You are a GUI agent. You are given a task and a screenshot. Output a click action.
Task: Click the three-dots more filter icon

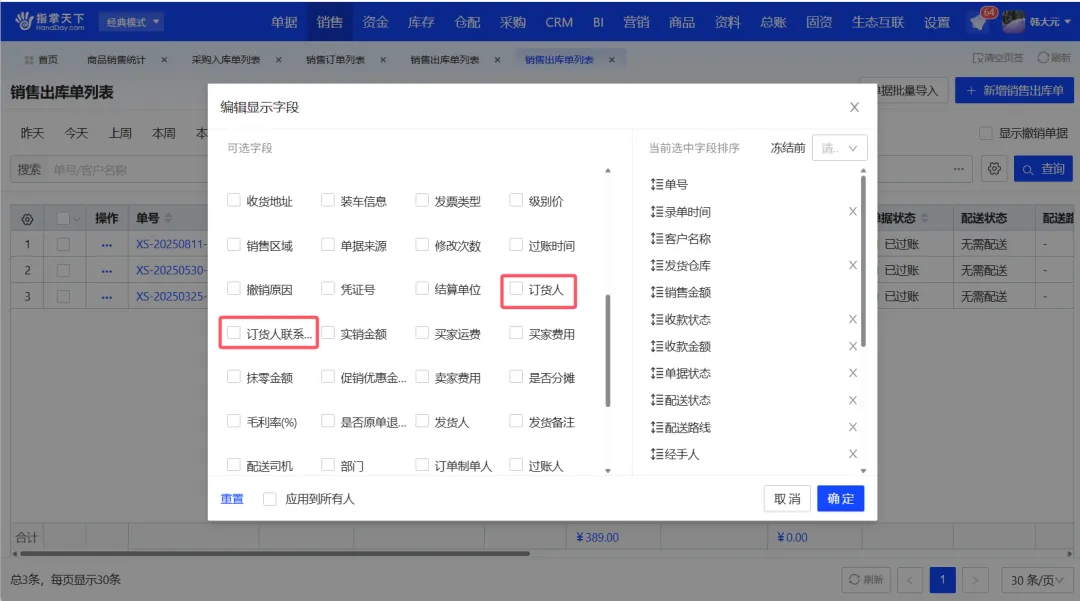958,169
